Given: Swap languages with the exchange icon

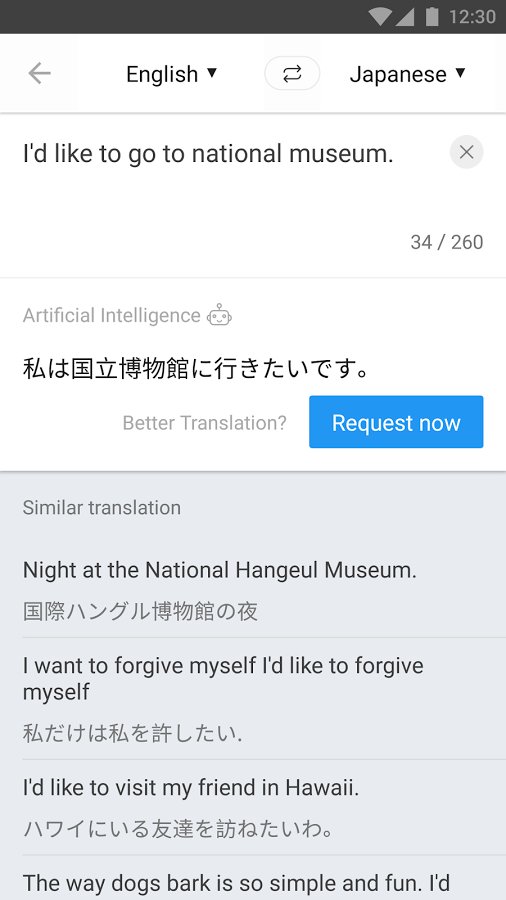Looking at the screenshot, I should point(292,73).
